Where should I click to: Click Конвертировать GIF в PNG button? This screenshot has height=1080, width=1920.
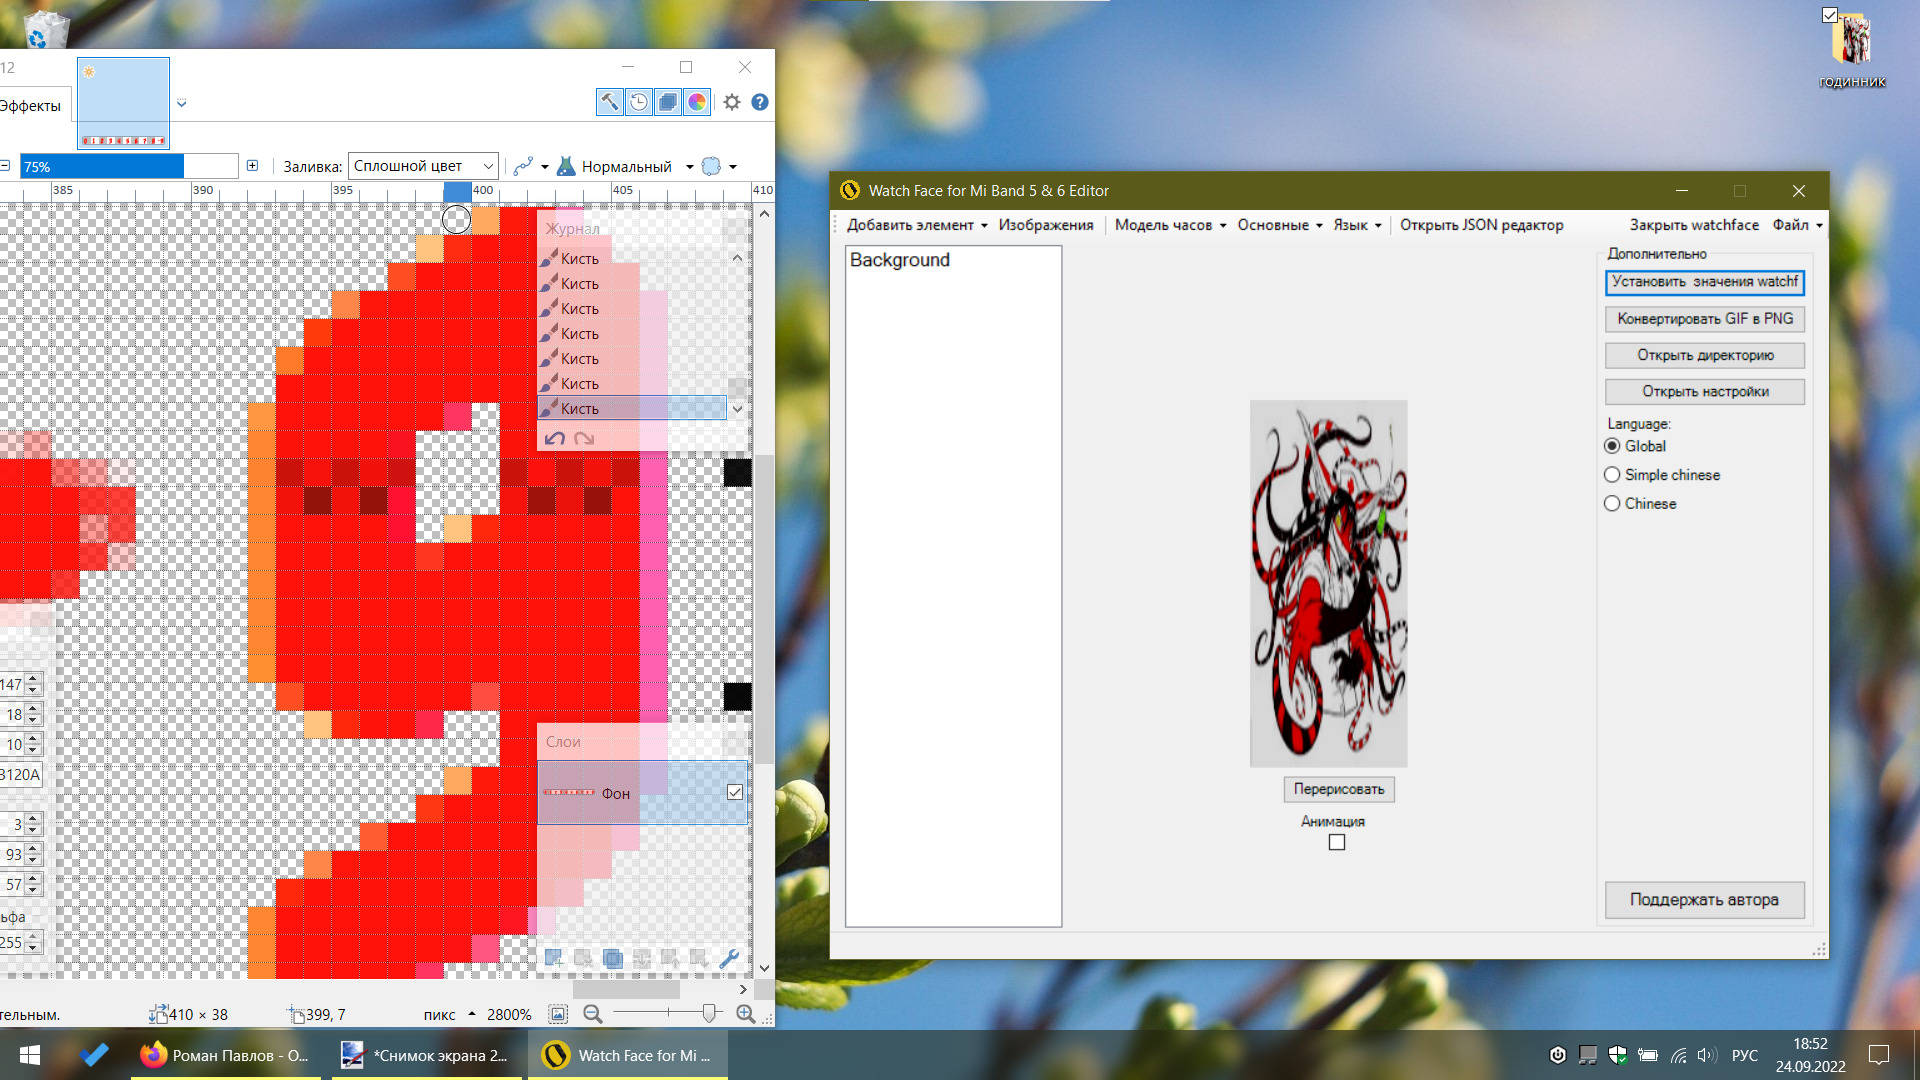1704,319
